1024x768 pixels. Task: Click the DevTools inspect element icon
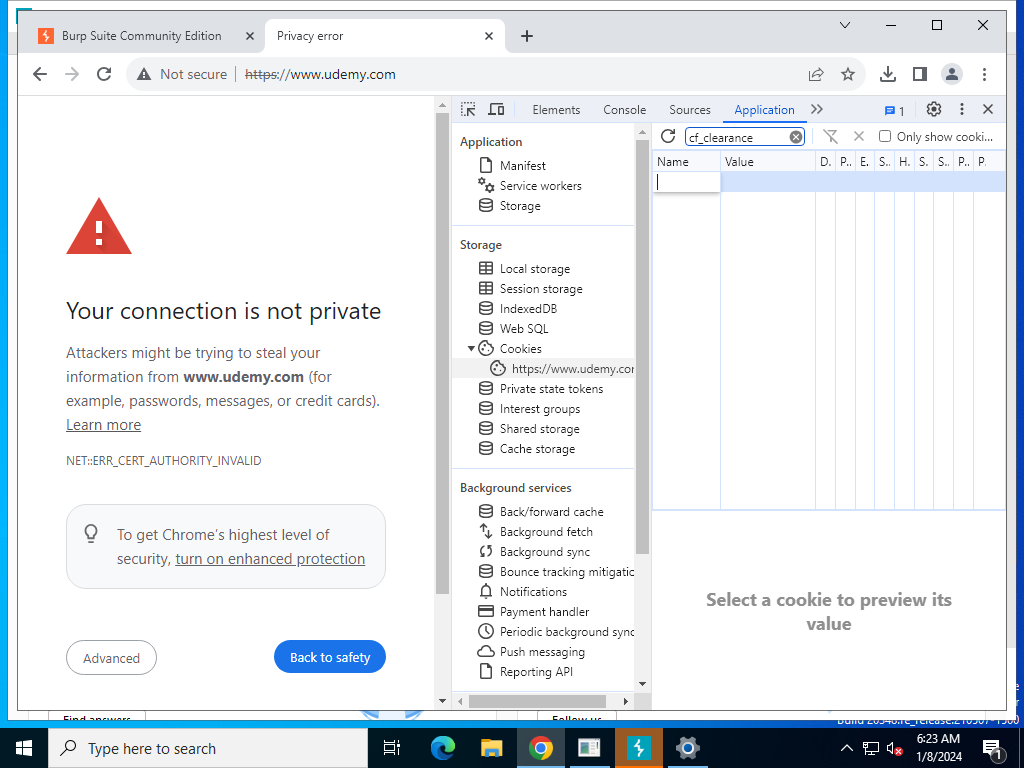tap(468, 109)
